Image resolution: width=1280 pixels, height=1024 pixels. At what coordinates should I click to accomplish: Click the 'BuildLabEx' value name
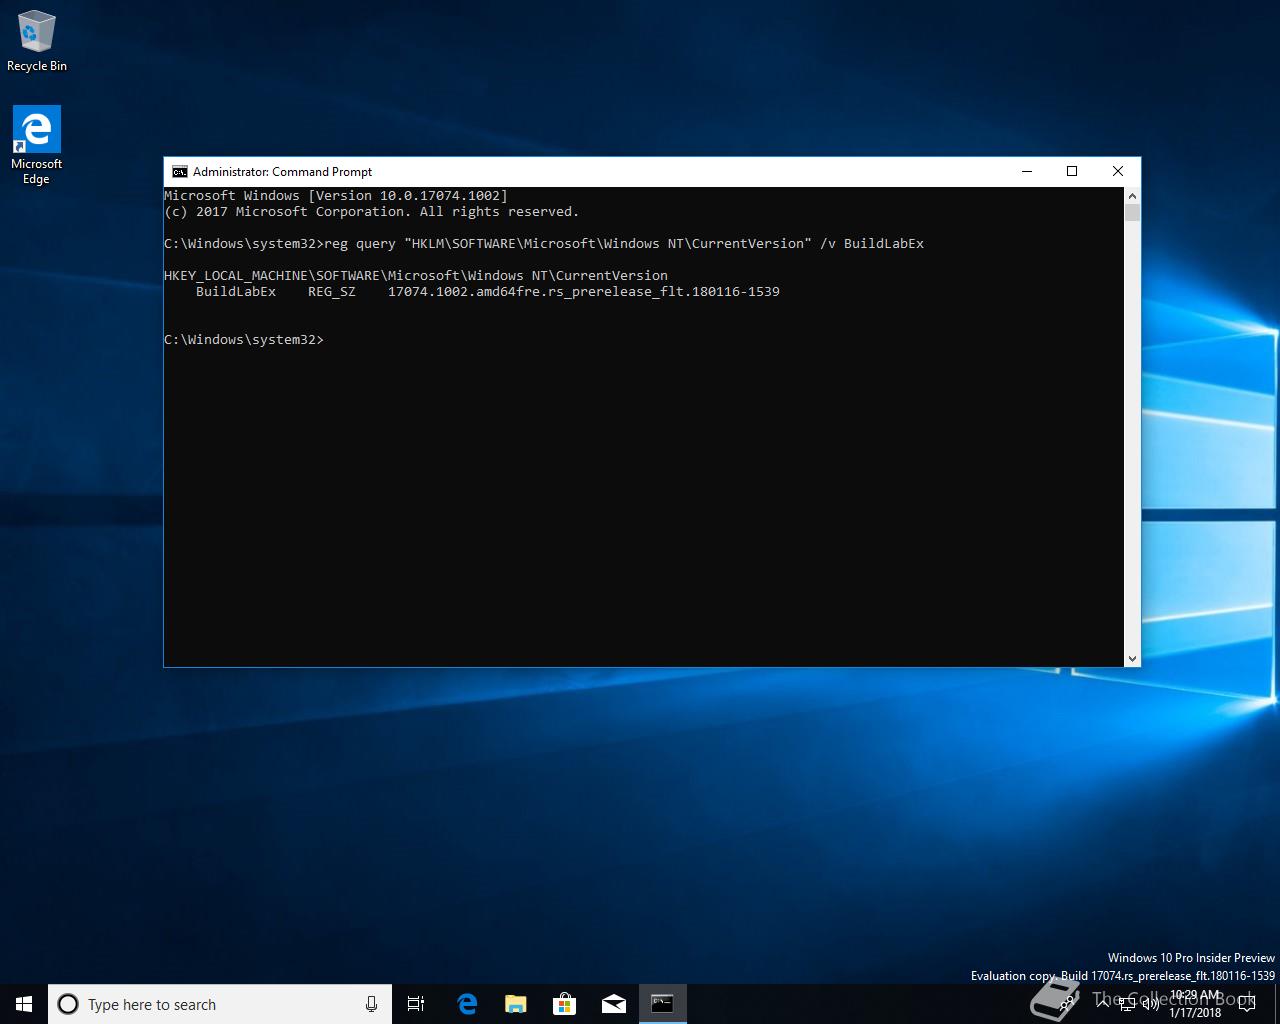pos(236,292)
